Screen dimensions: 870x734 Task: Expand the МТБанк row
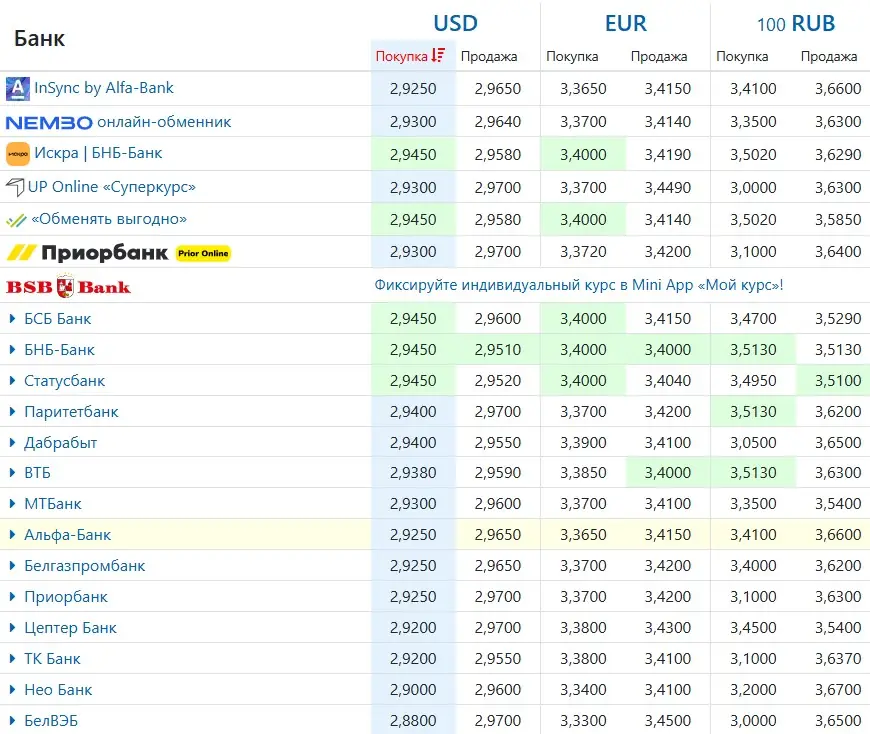click(x=12, y=504)
